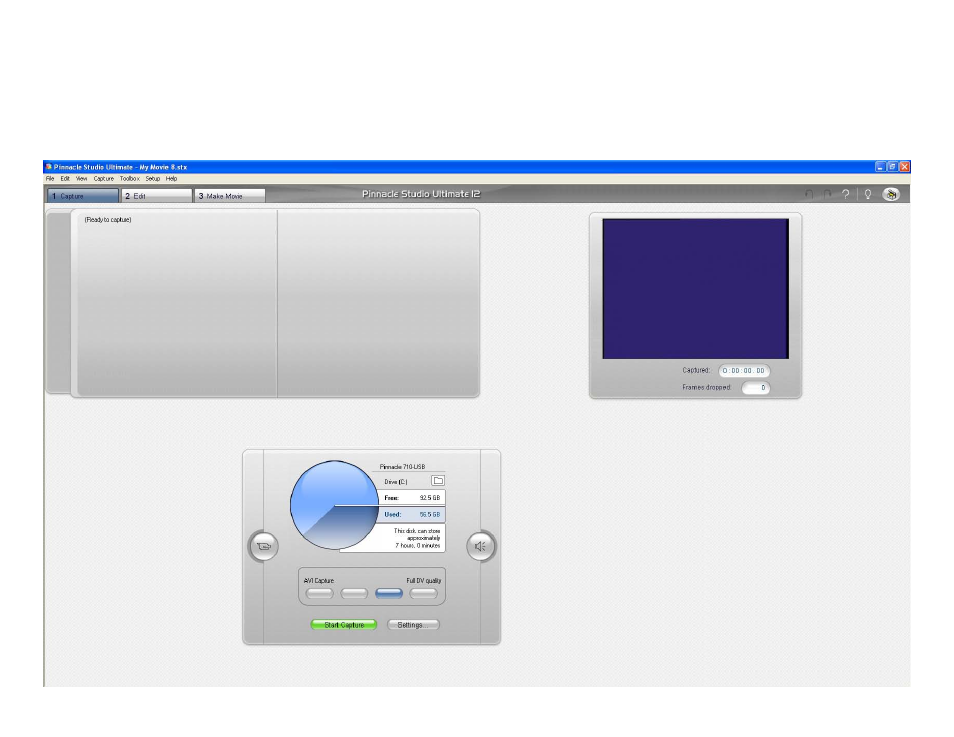Click the redo arrow in the top bar
Image resolution: width=954 pixels, height=737 pixels.
pos(827,194)
